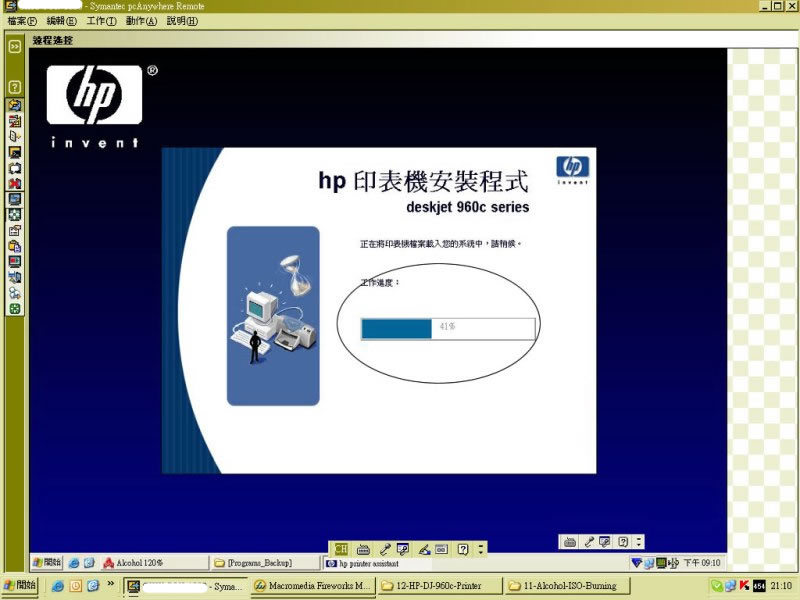Click the pen handwriting icon on the CH language bar
The width and height of the screenshot is (800, 600).
tap(424, 549)
